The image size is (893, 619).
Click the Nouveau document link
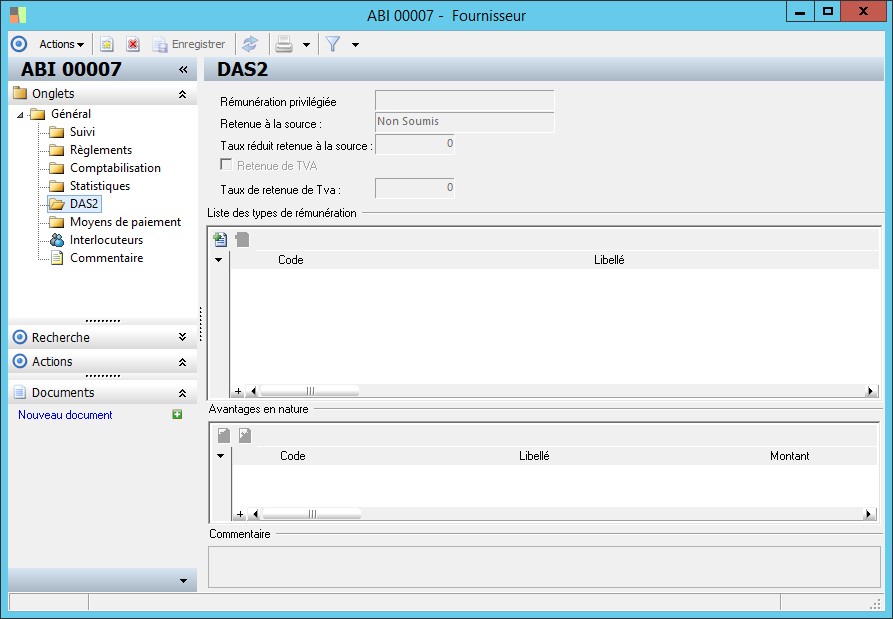coord(65,415)
